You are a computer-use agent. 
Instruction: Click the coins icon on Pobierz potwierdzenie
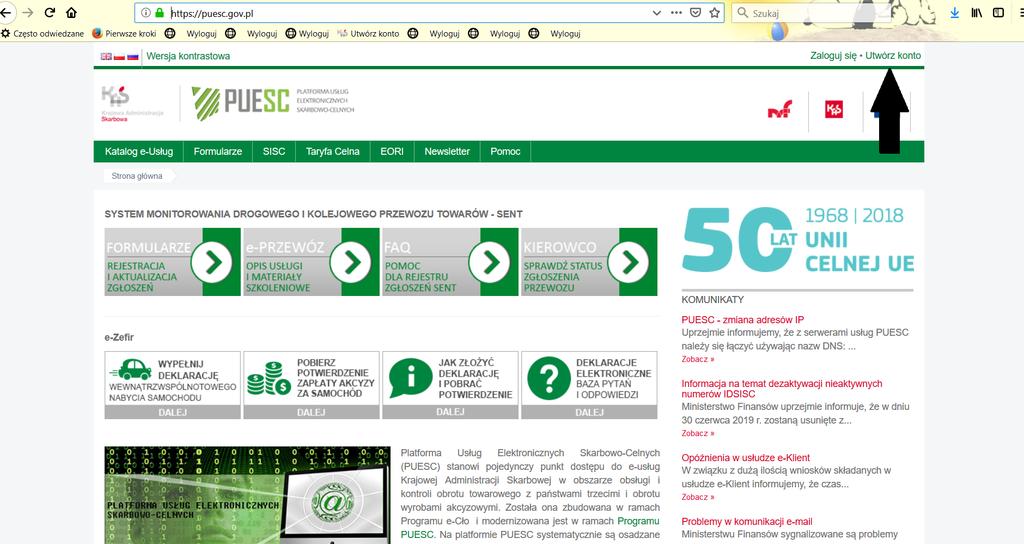pyautogui.click(x=269, y=378)
